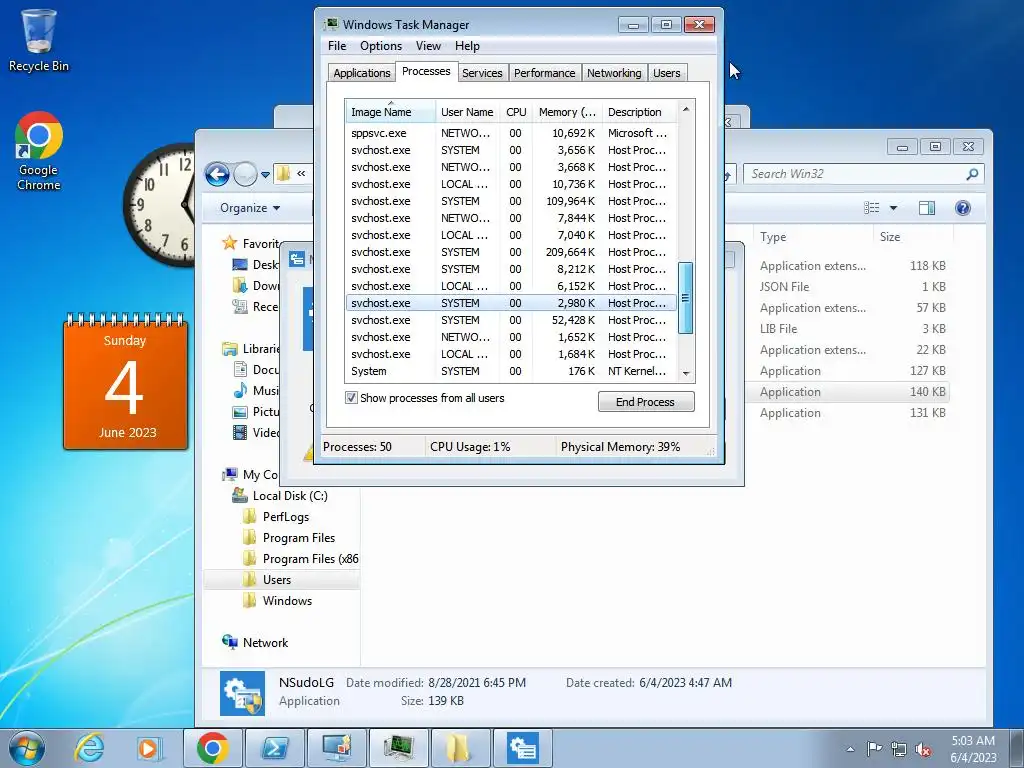Select the Windows folder in tree

287,600
